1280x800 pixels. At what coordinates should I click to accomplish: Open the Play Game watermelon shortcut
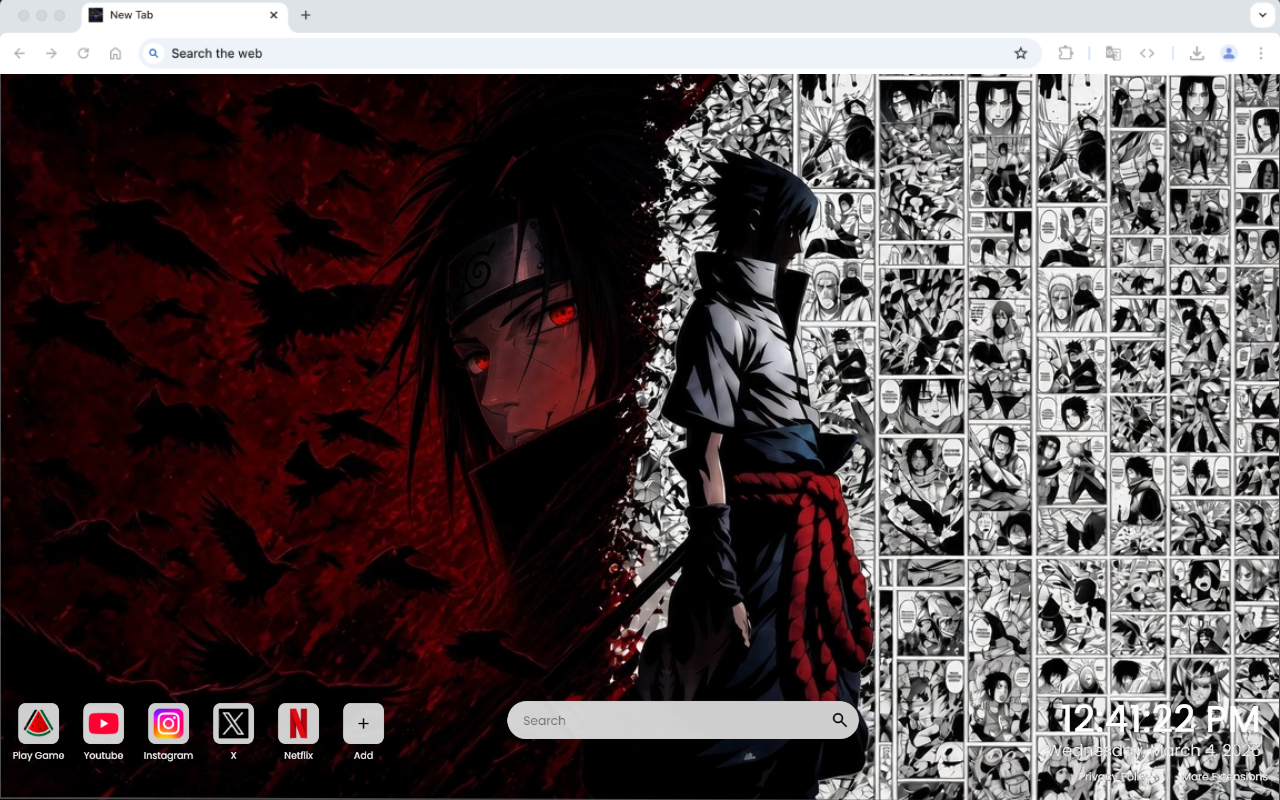[x=38, y=723]
